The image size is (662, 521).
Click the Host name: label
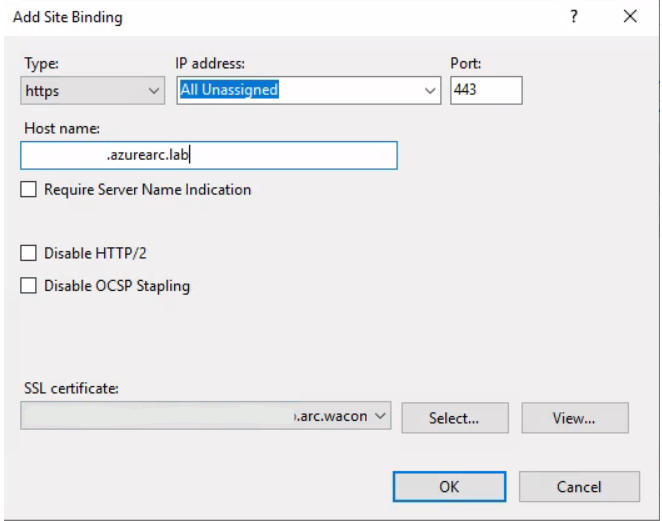click(61, 129)
